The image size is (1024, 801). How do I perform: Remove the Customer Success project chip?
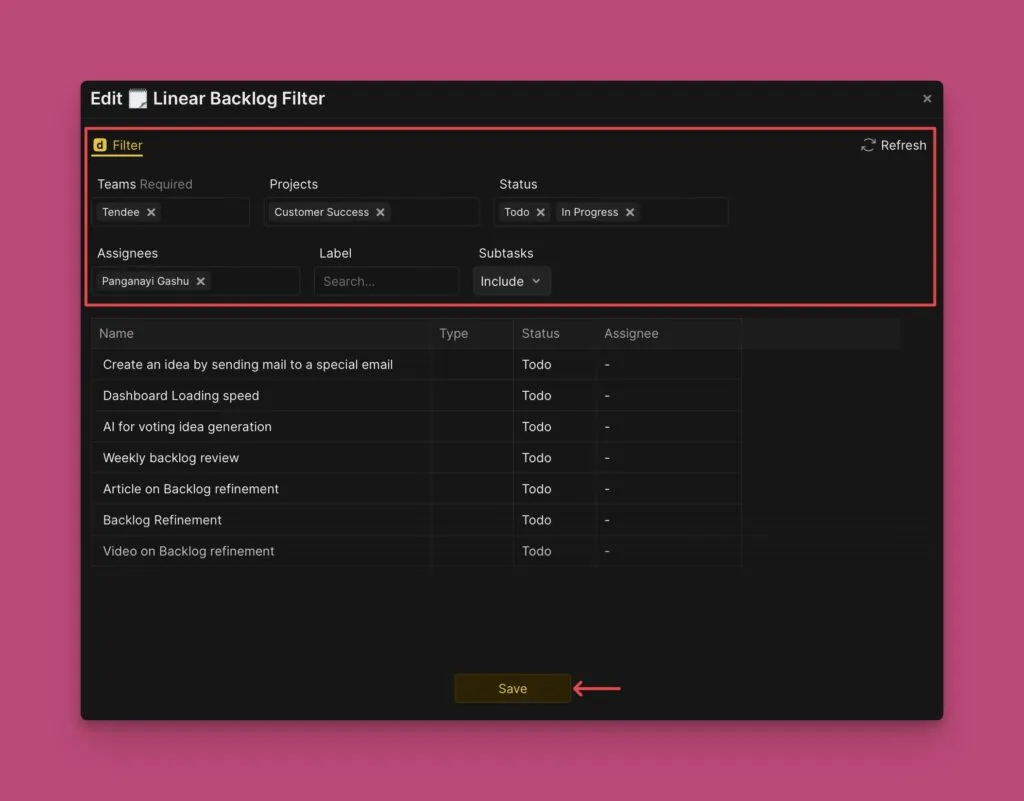coord(380,212)
